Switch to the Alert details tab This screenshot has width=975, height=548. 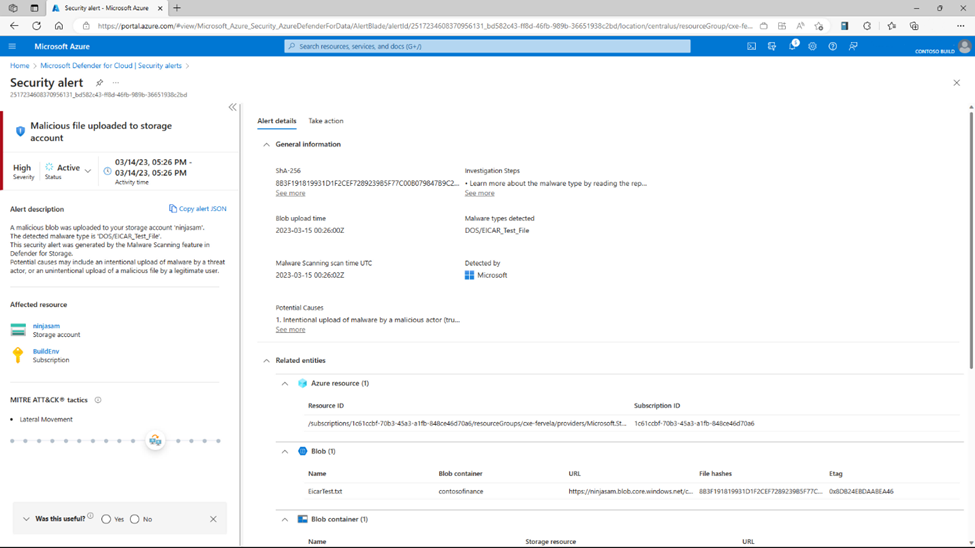coord(277,121)
